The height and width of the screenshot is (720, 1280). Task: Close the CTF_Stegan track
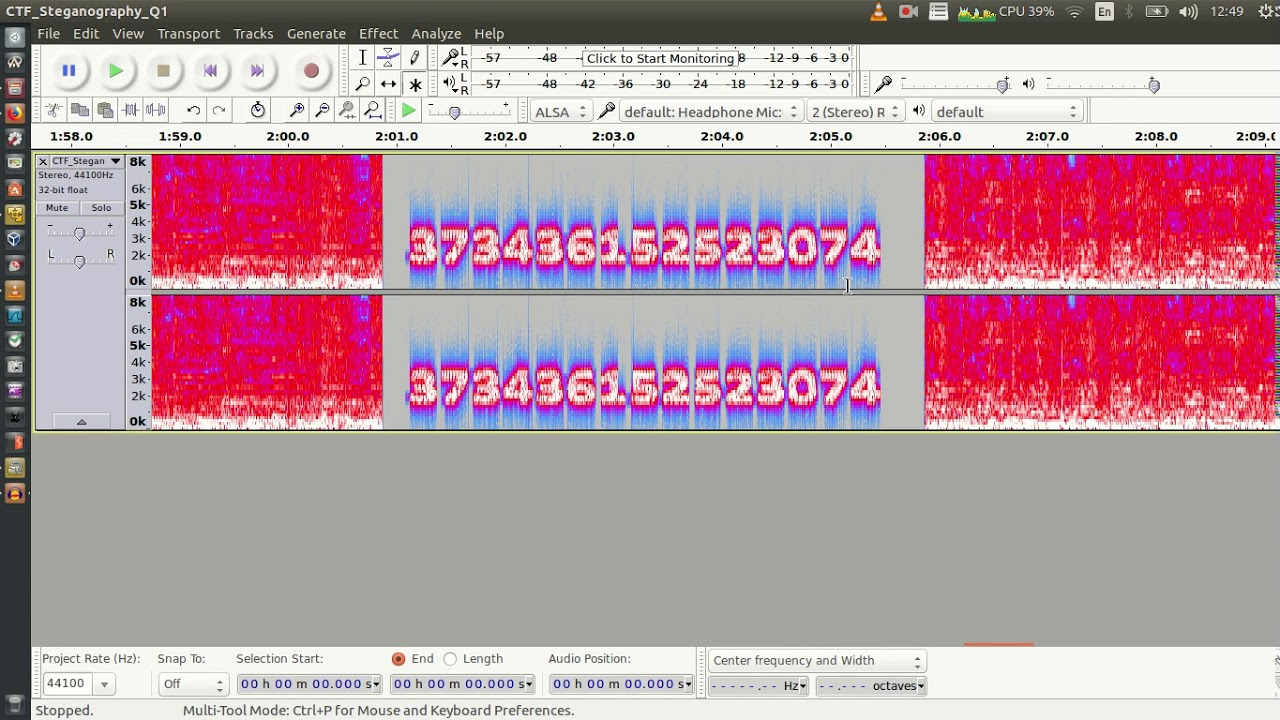[43, 161]
